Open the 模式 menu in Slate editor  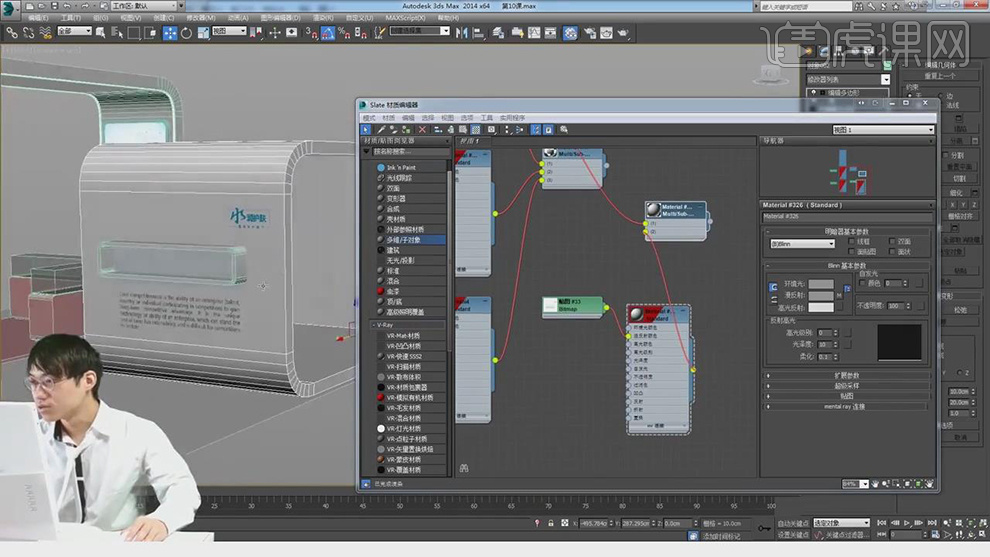pos(369,117)
